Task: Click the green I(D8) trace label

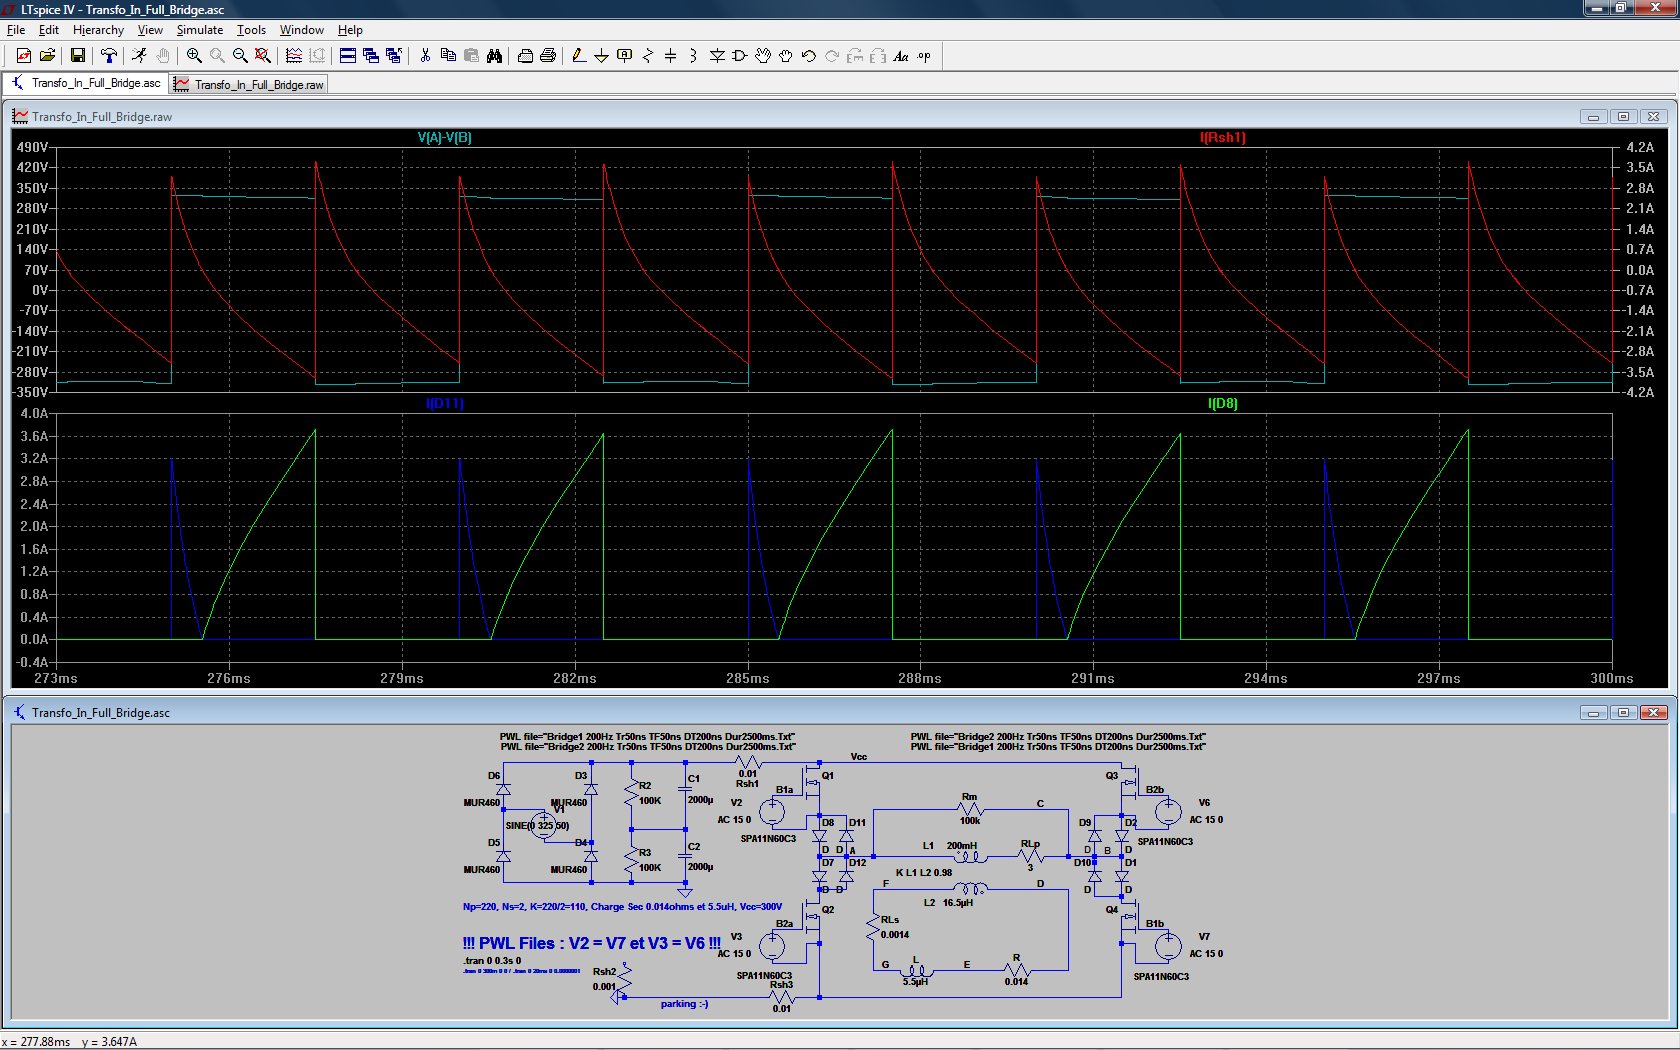Action: click(1222, 404)
